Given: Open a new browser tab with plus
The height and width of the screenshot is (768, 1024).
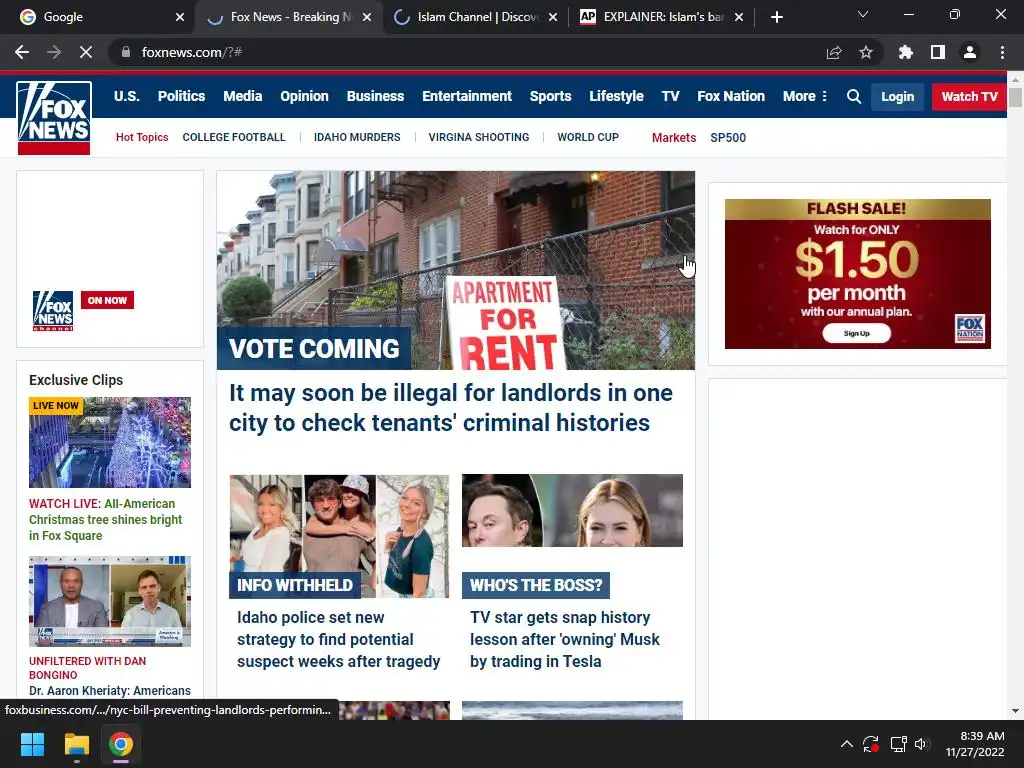Looking at the screenshot, I should coord(776,17).
